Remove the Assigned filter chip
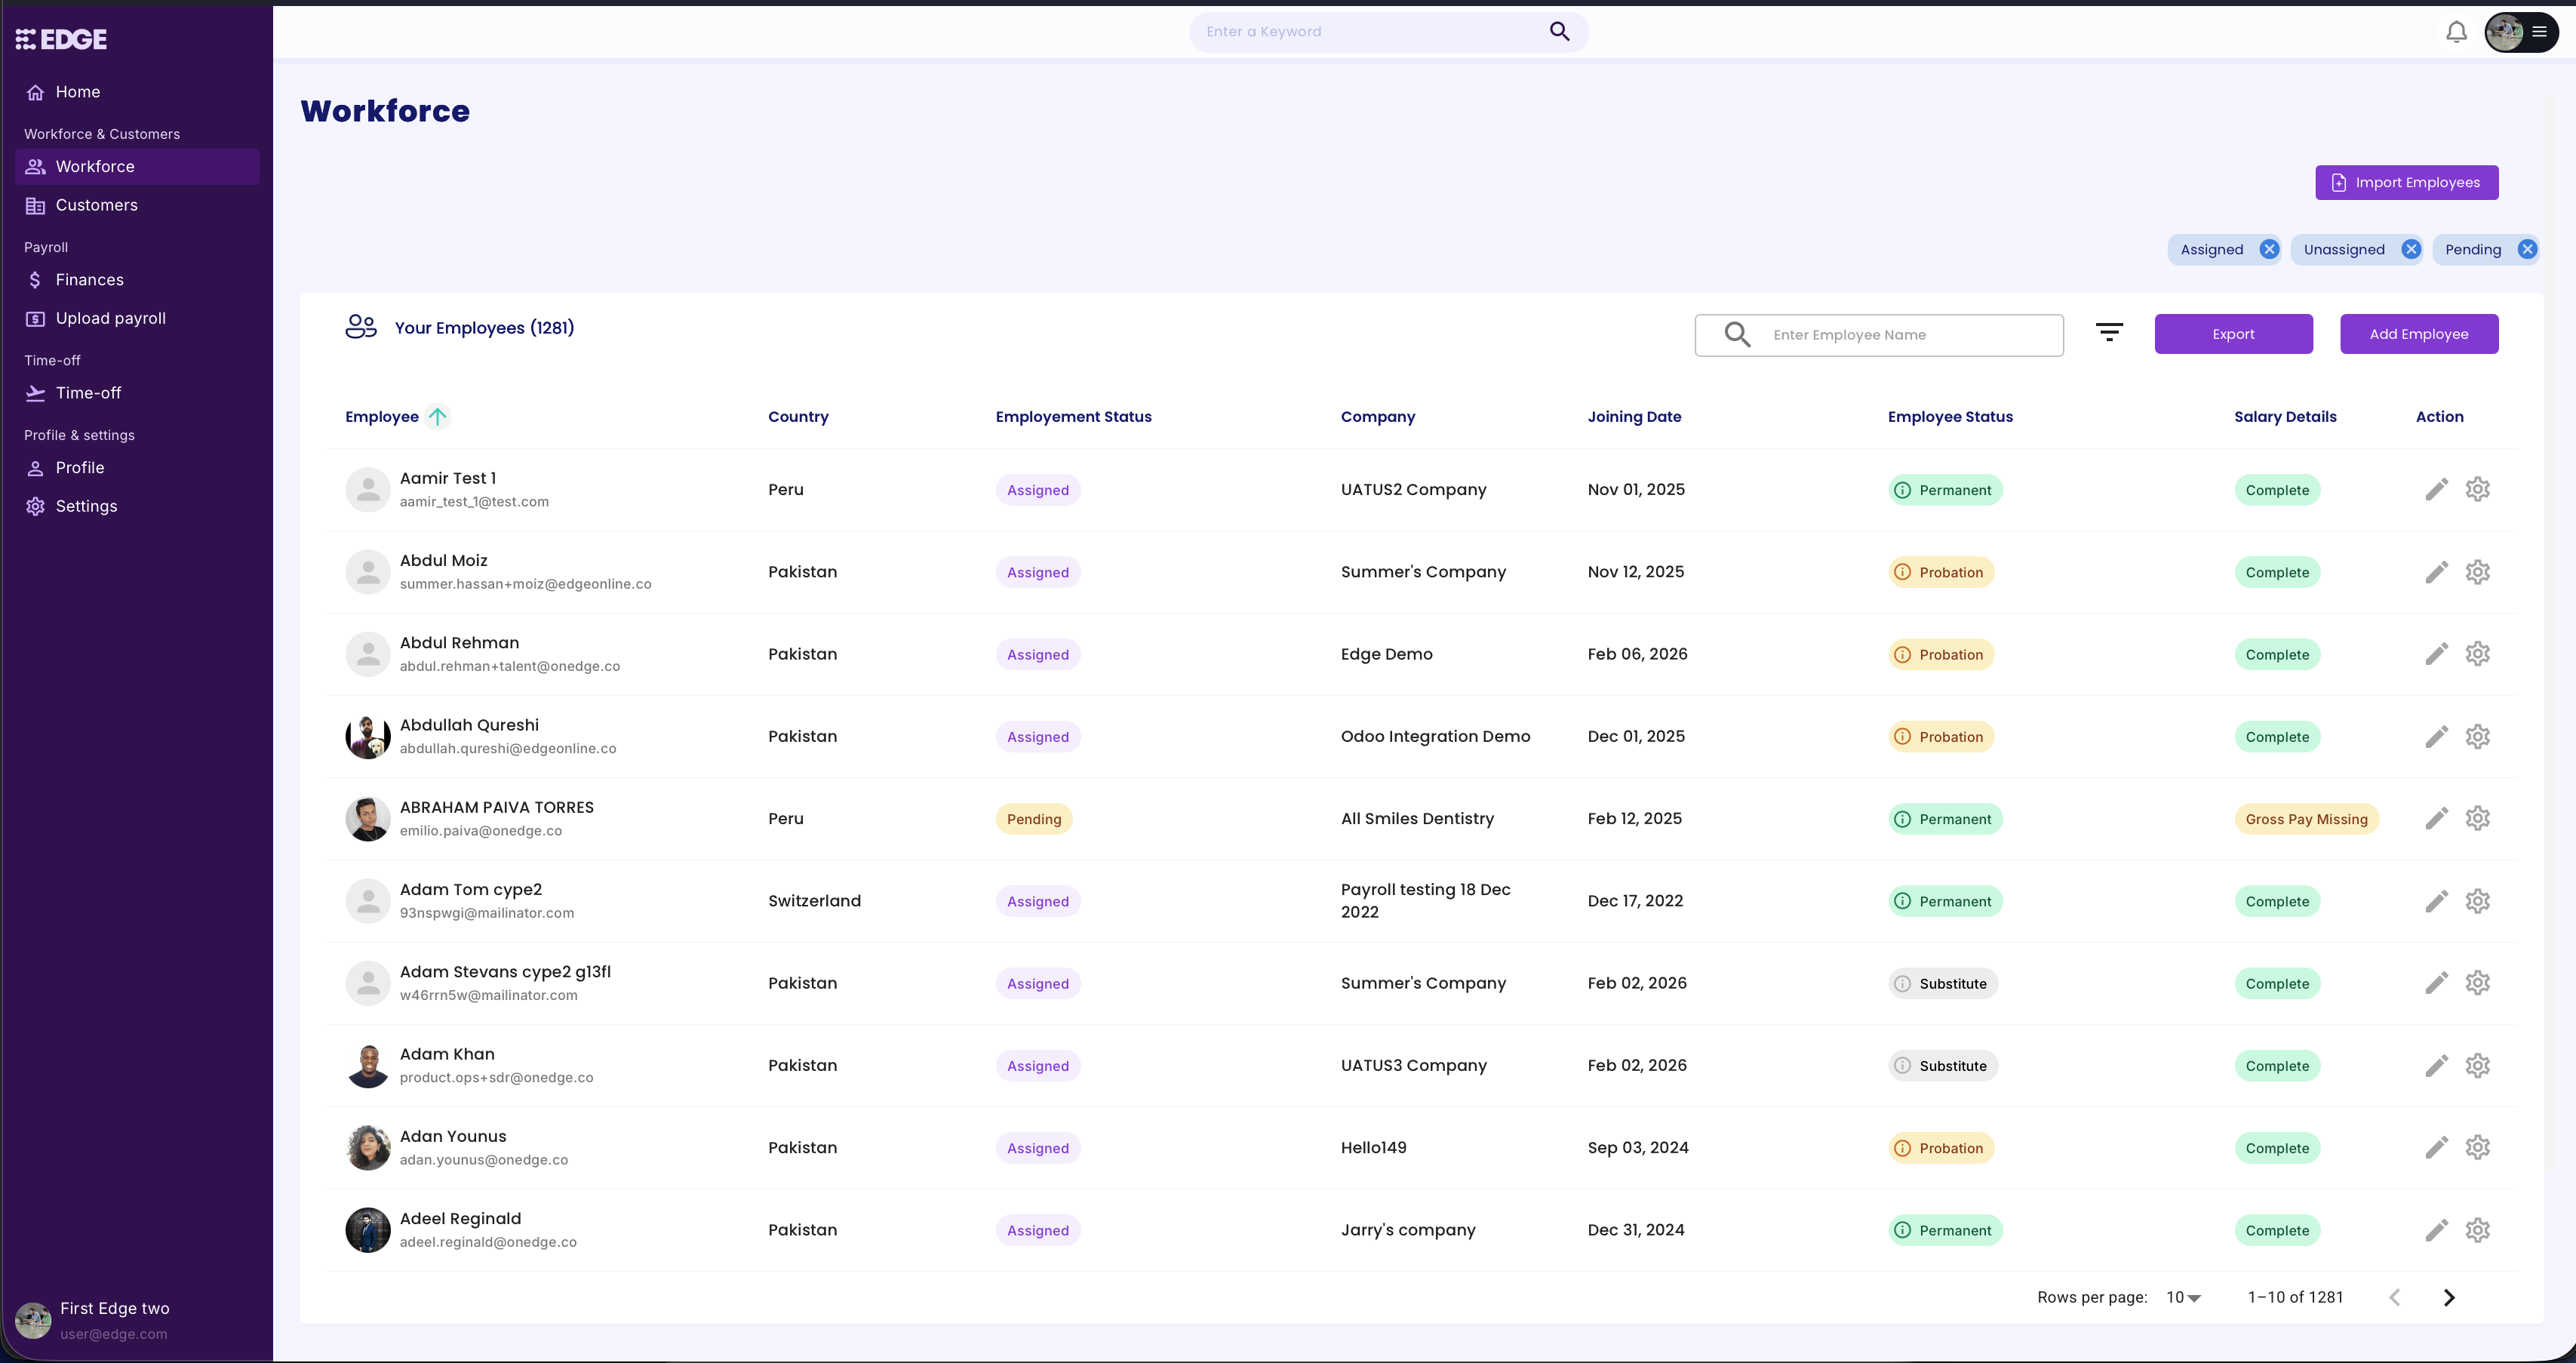Image resolution: width=2576 pixels, height=1363 pixels. coord(2269,250)
